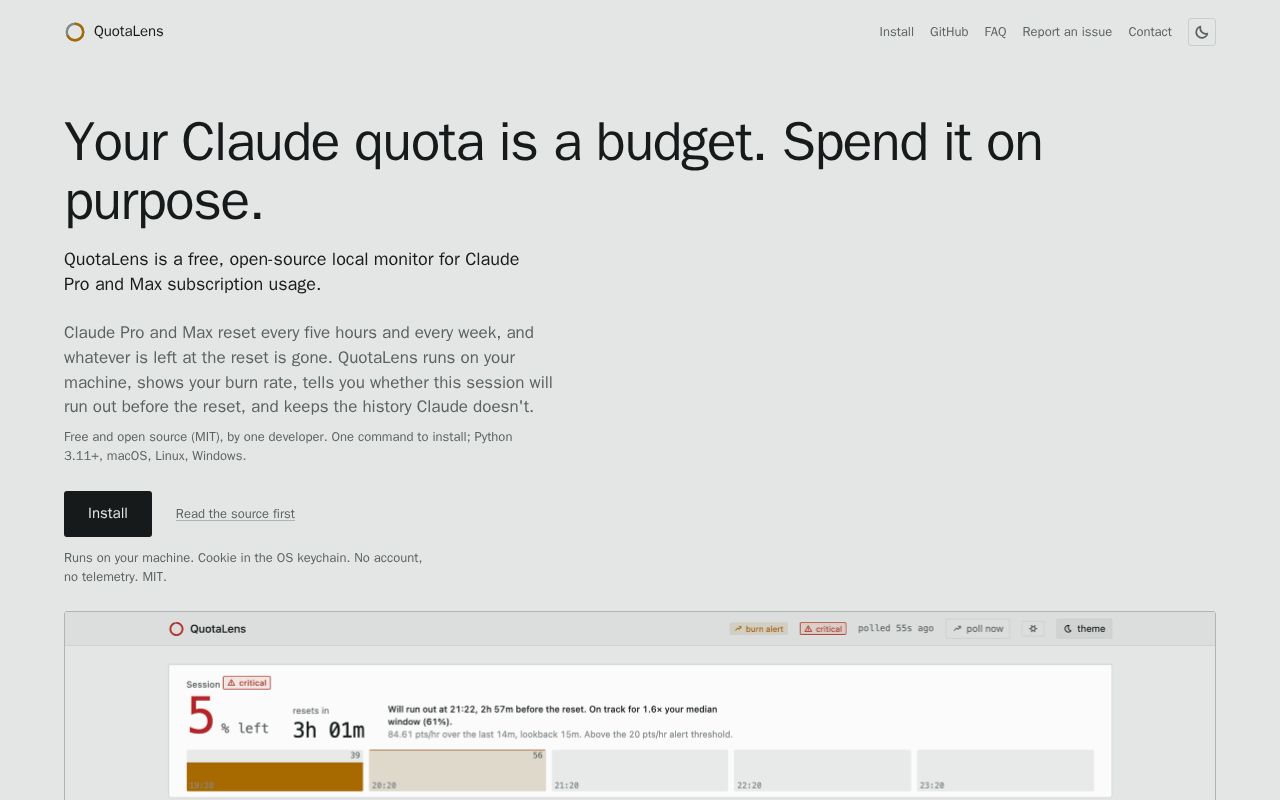Click the "84.61 pts/hr over the last 14m" line

(x=560, y=734)
